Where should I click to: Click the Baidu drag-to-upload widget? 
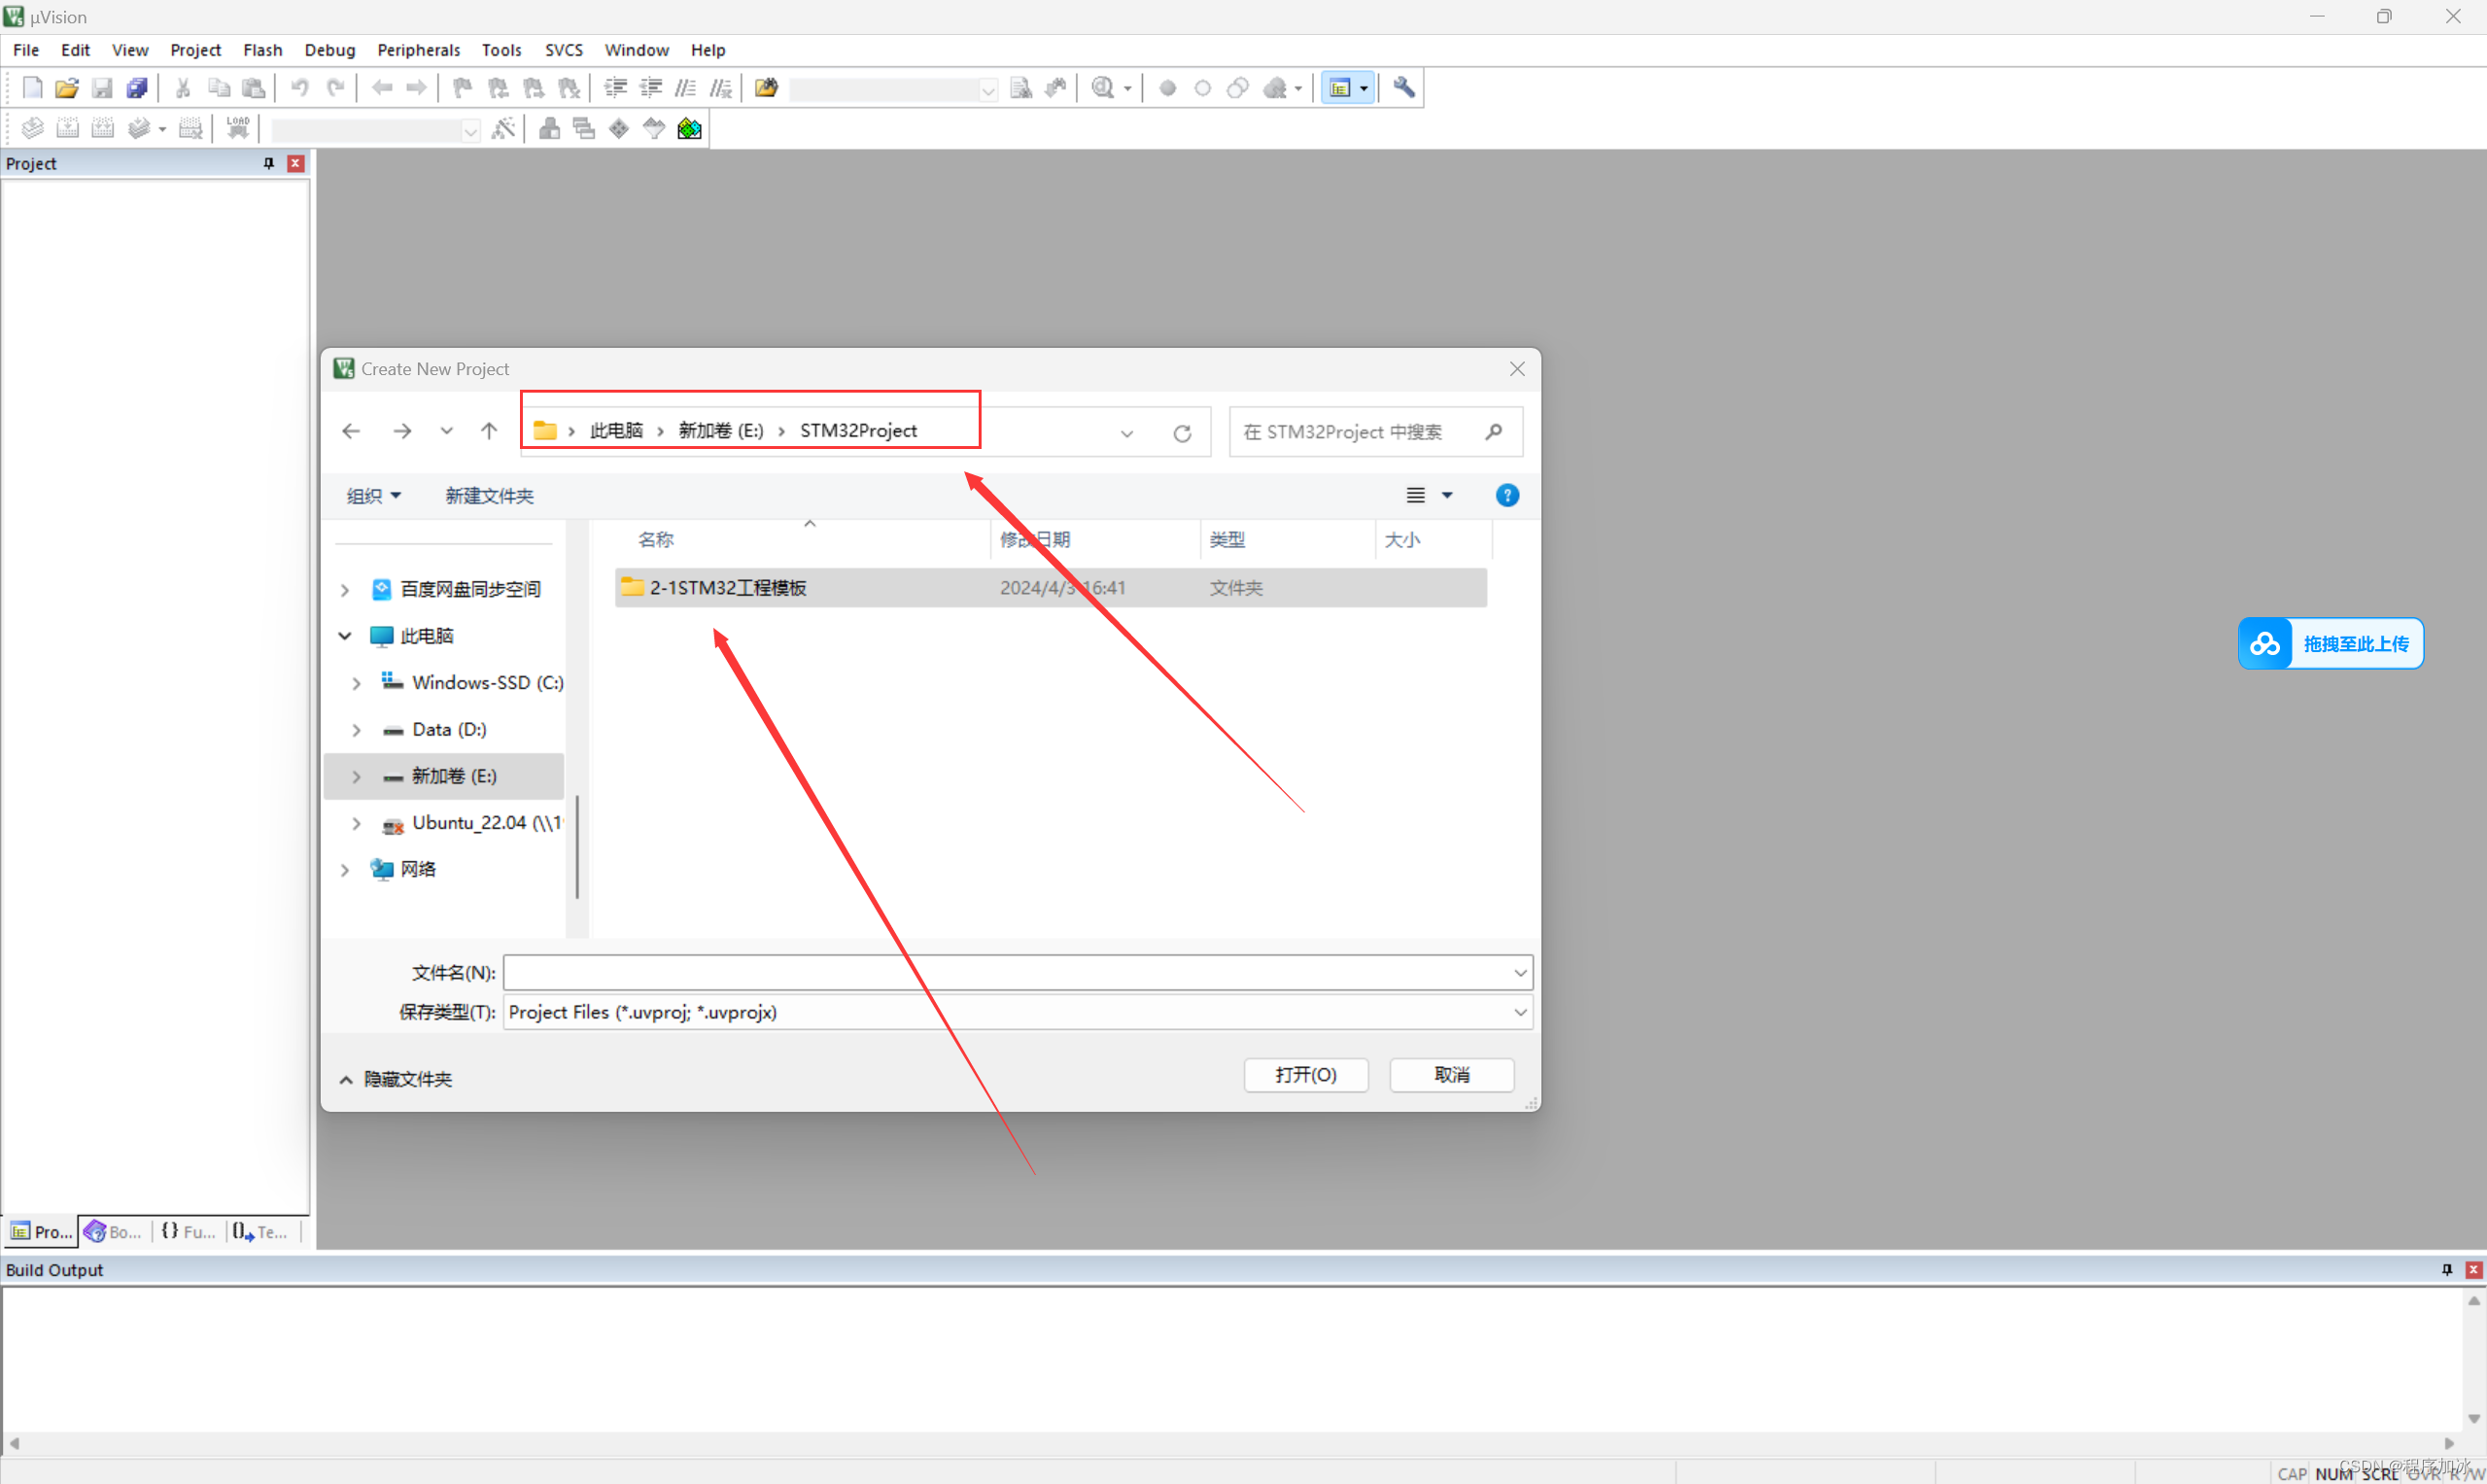click(x=2329, y=644)
